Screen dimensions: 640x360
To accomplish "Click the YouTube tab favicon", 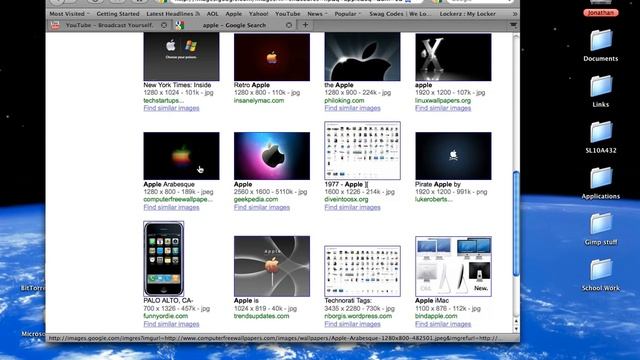I will pos(56,25).
